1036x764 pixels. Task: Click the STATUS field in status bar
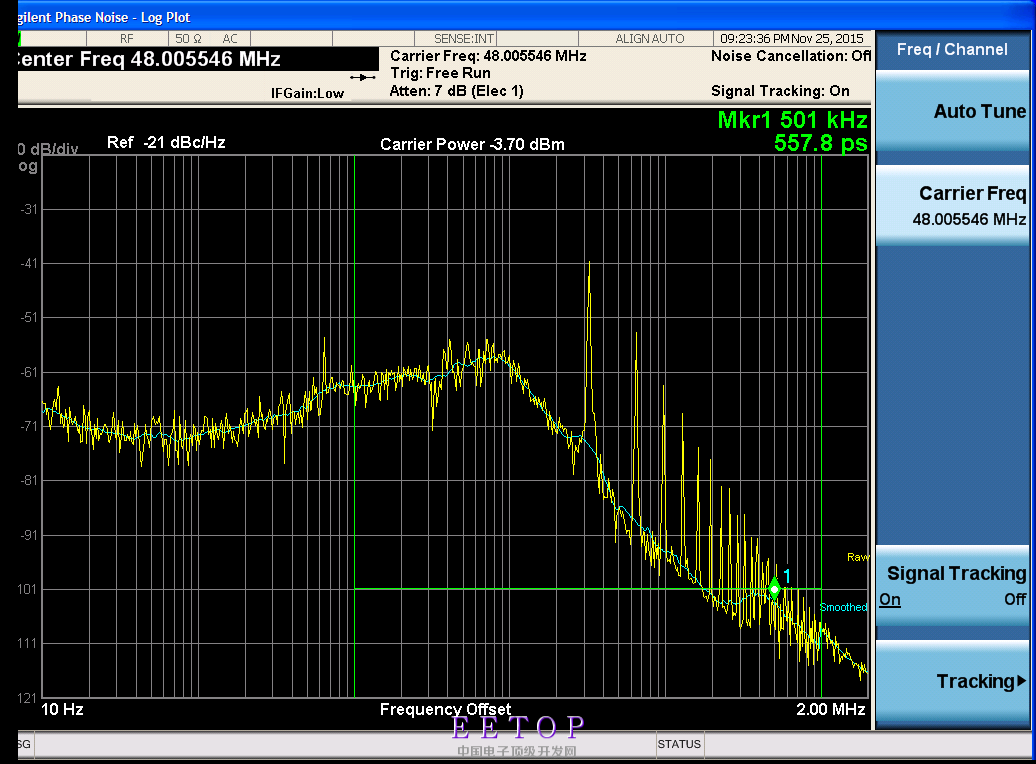pos(679,744)
